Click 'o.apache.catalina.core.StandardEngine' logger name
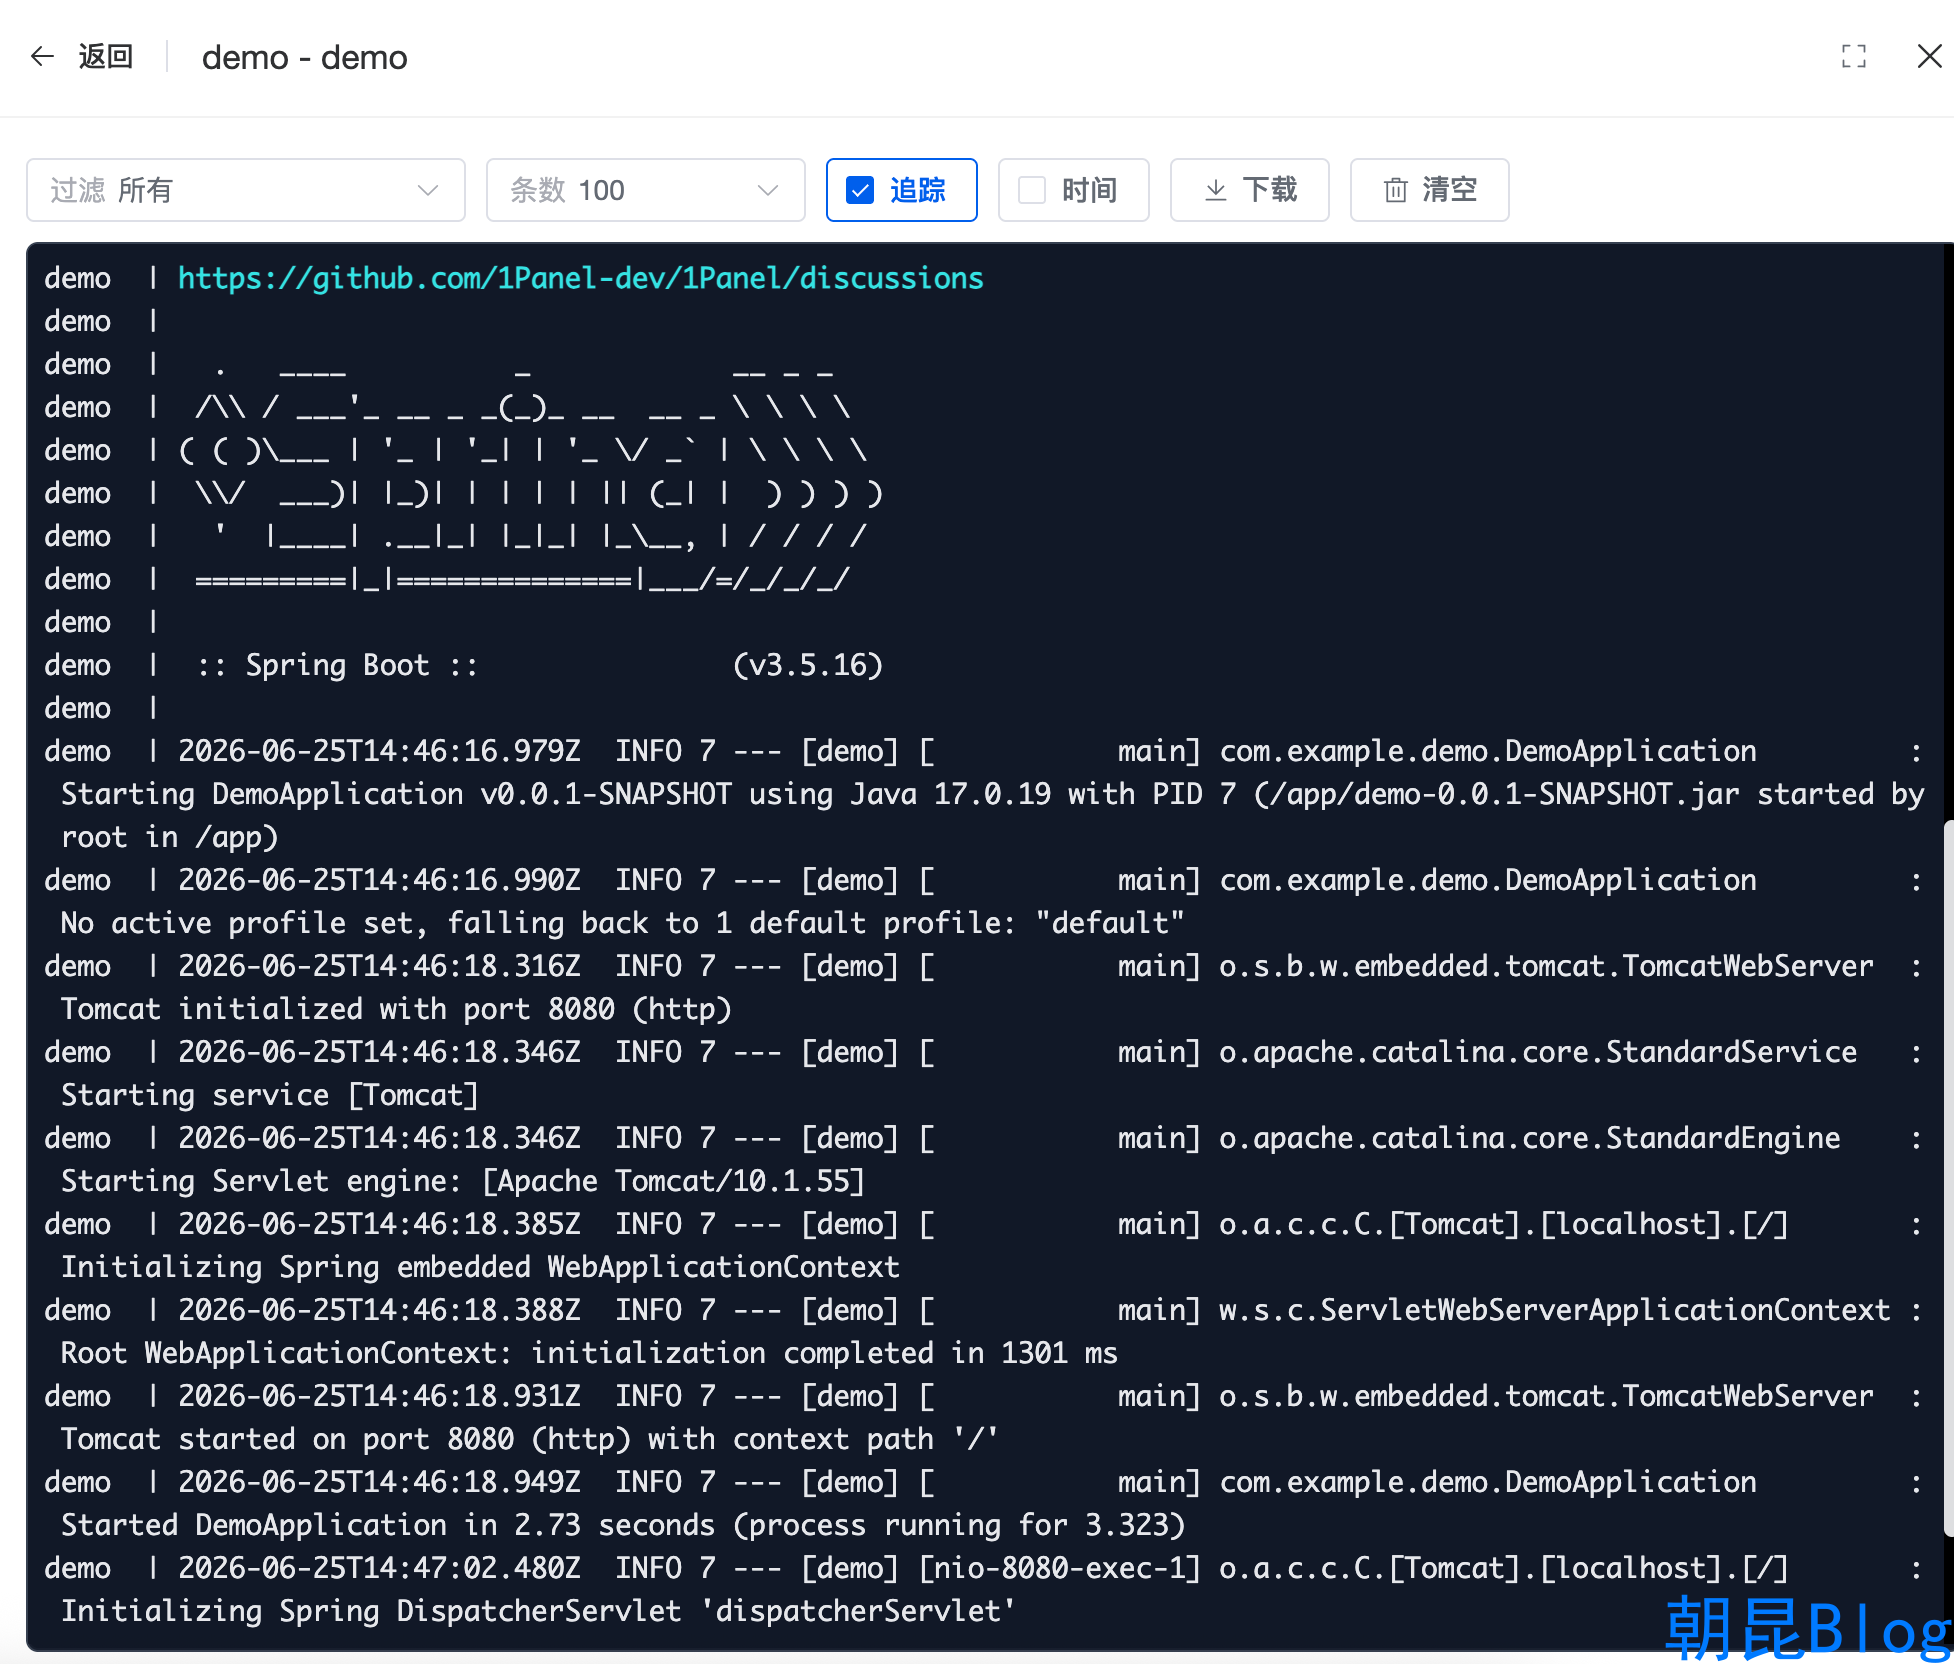This screenshot has width=1954, height=1664. pyautogui.click(x=1530, y=1138)
